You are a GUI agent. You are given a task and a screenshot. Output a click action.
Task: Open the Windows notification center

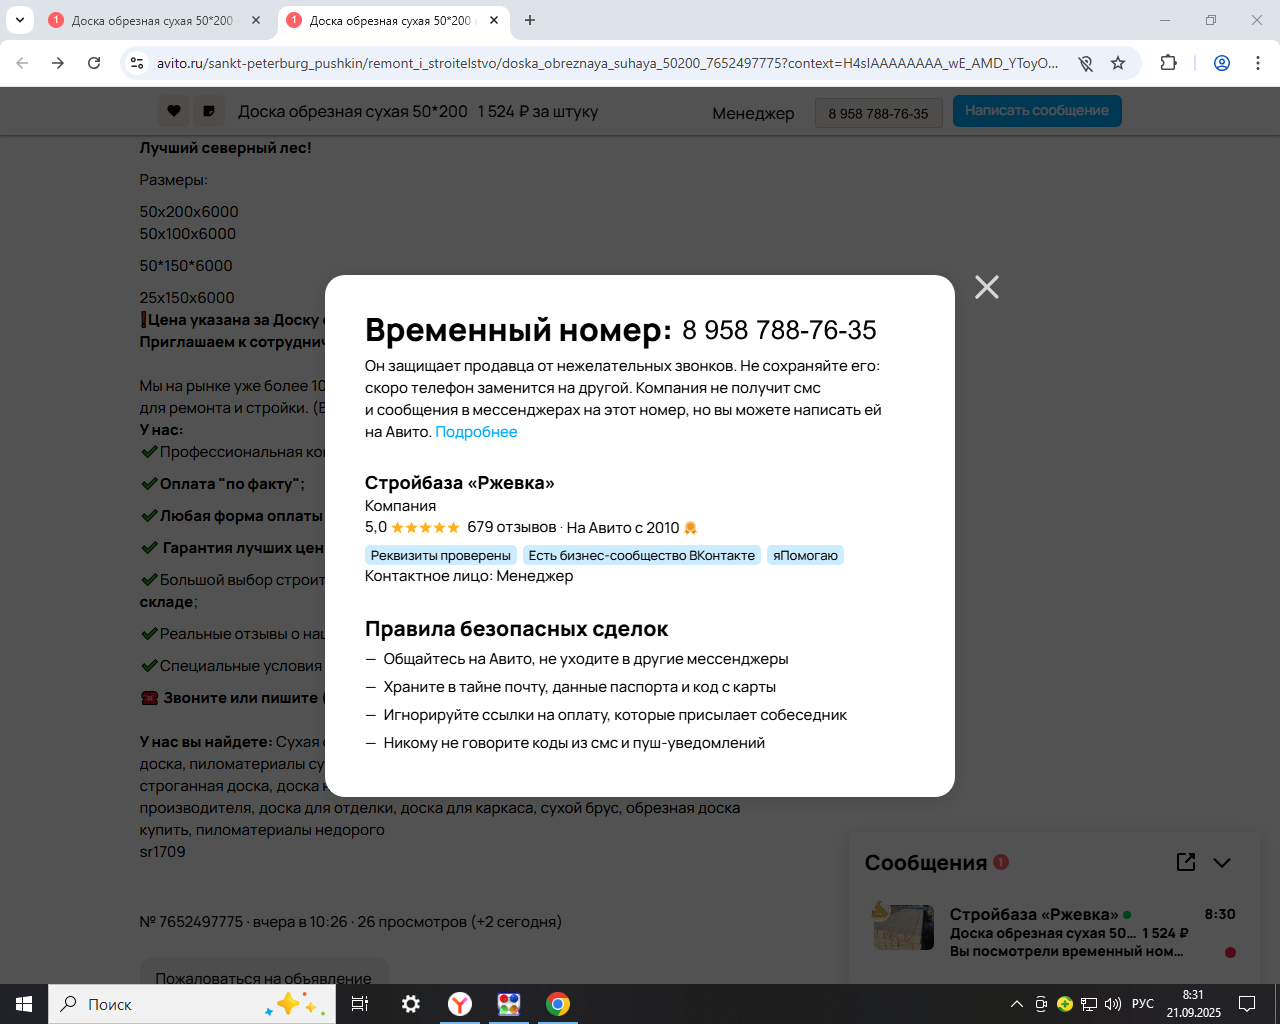1247,1004
